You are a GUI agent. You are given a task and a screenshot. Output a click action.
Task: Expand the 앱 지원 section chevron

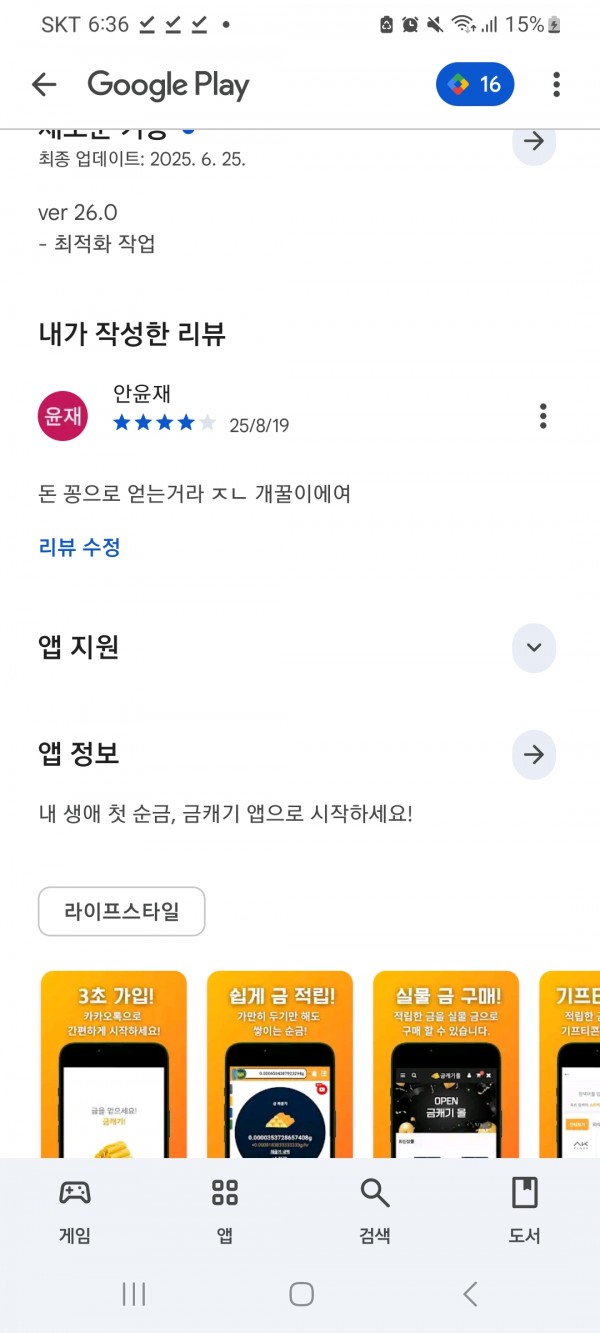coord(534,648)
